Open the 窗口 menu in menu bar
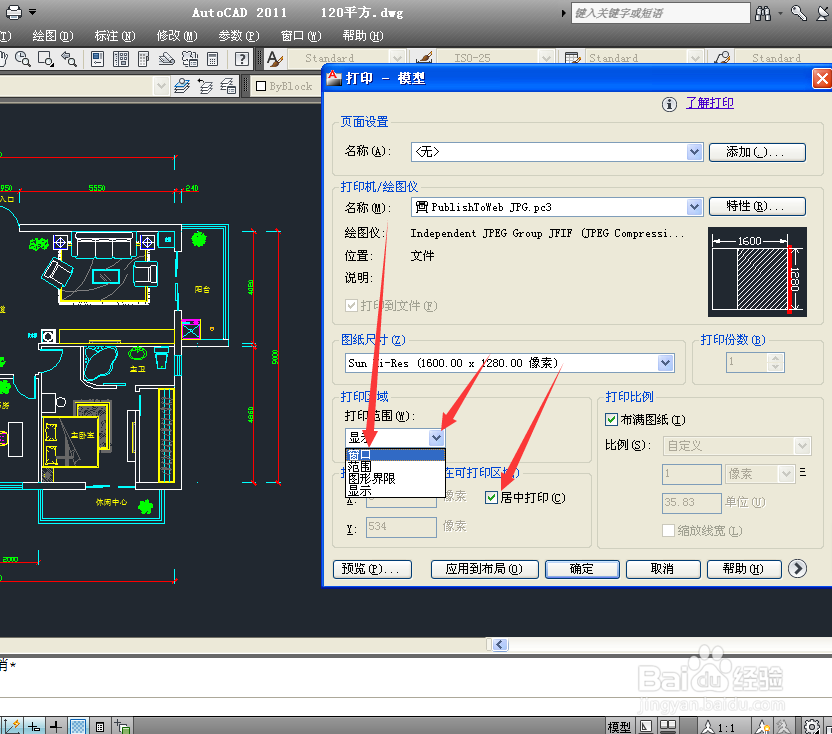The width and height of the screenshot is (832, 734). (x=301, y=36)
